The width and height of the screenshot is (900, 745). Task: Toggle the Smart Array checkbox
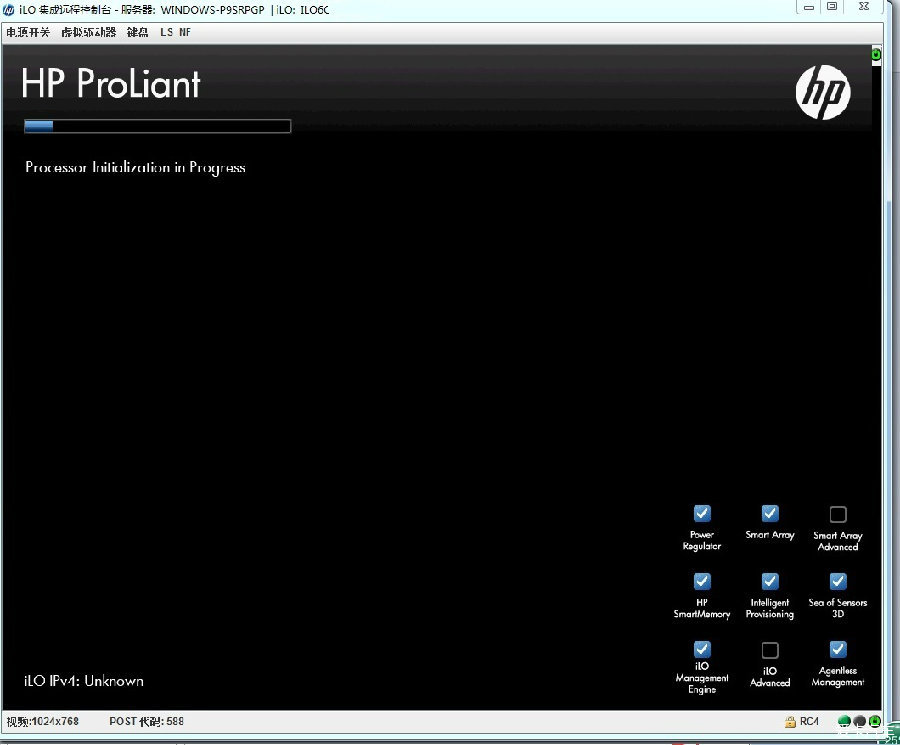(x=770, y=513)
